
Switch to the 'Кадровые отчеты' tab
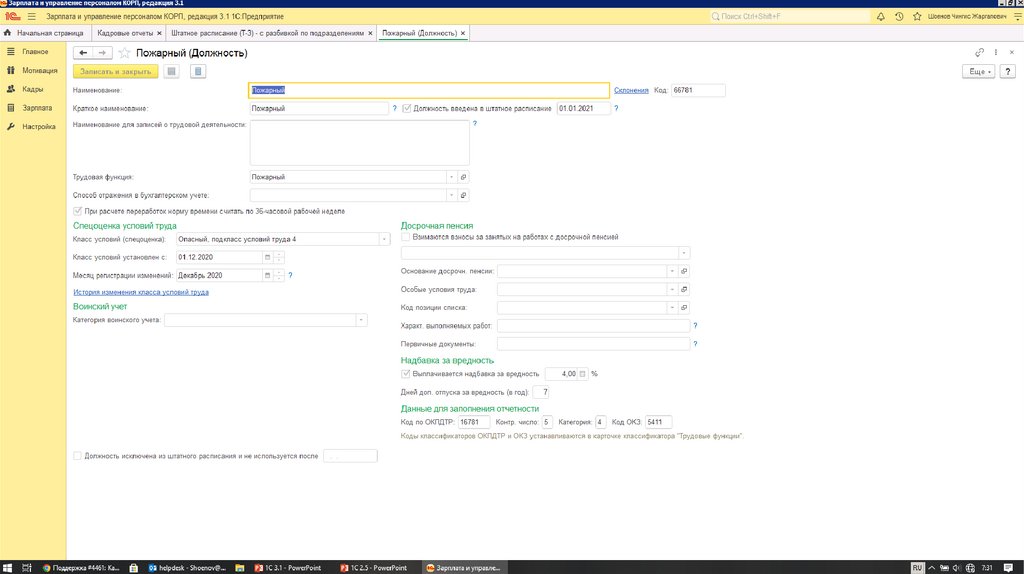[x=125, y=33]
